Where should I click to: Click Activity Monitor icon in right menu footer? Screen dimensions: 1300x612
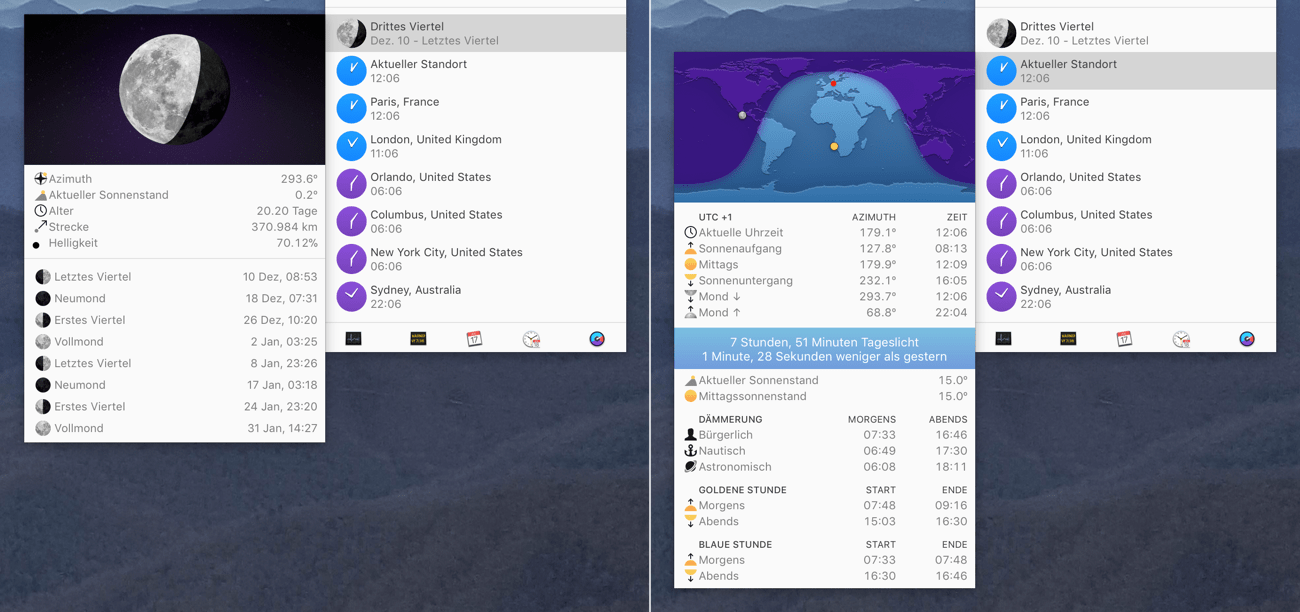tap(1004, 339)
